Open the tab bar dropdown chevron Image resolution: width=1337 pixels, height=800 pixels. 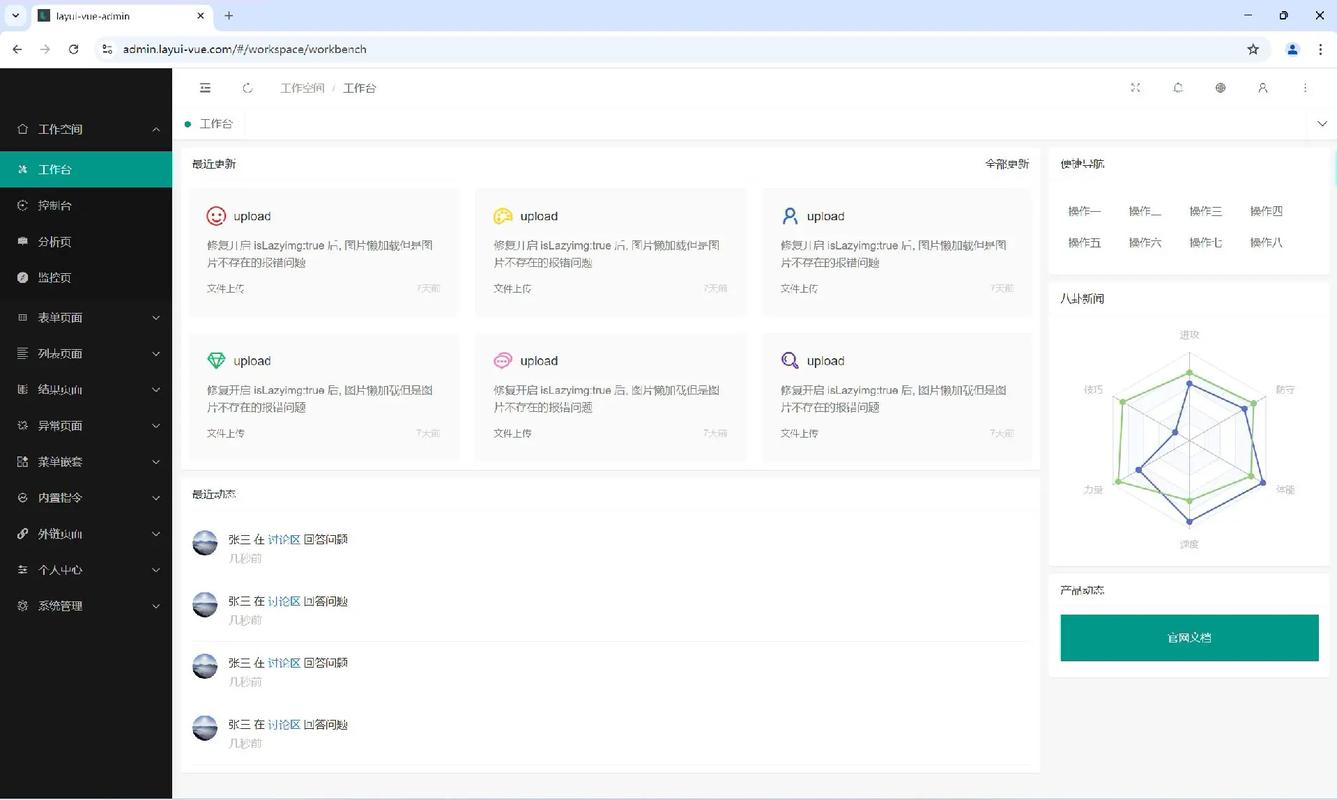pyautogui.click(x=1322, y=124)
